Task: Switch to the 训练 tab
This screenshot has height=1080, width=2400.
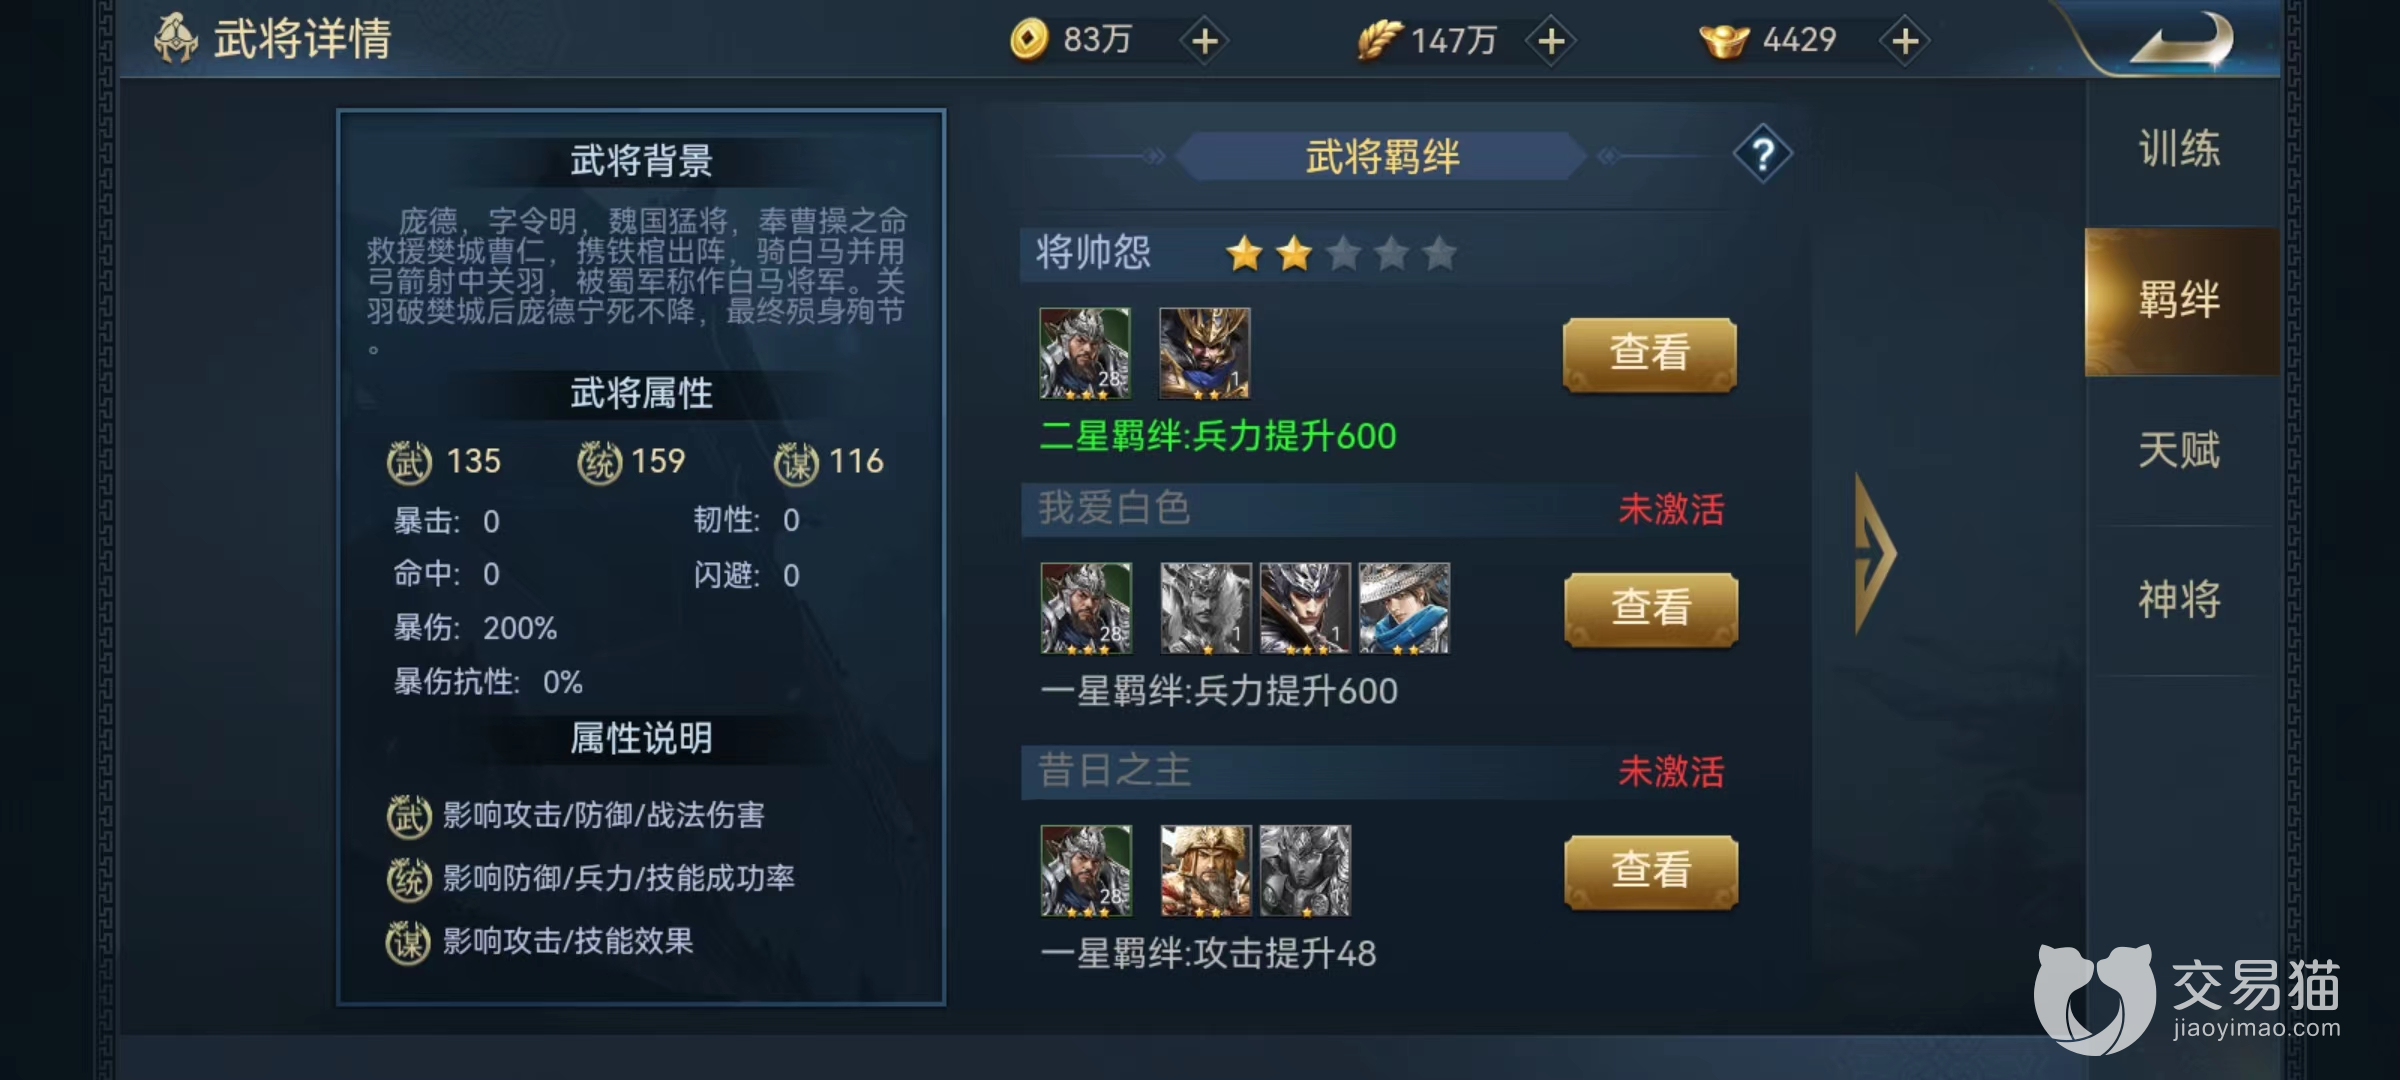Action: (x=2180, y=149)
